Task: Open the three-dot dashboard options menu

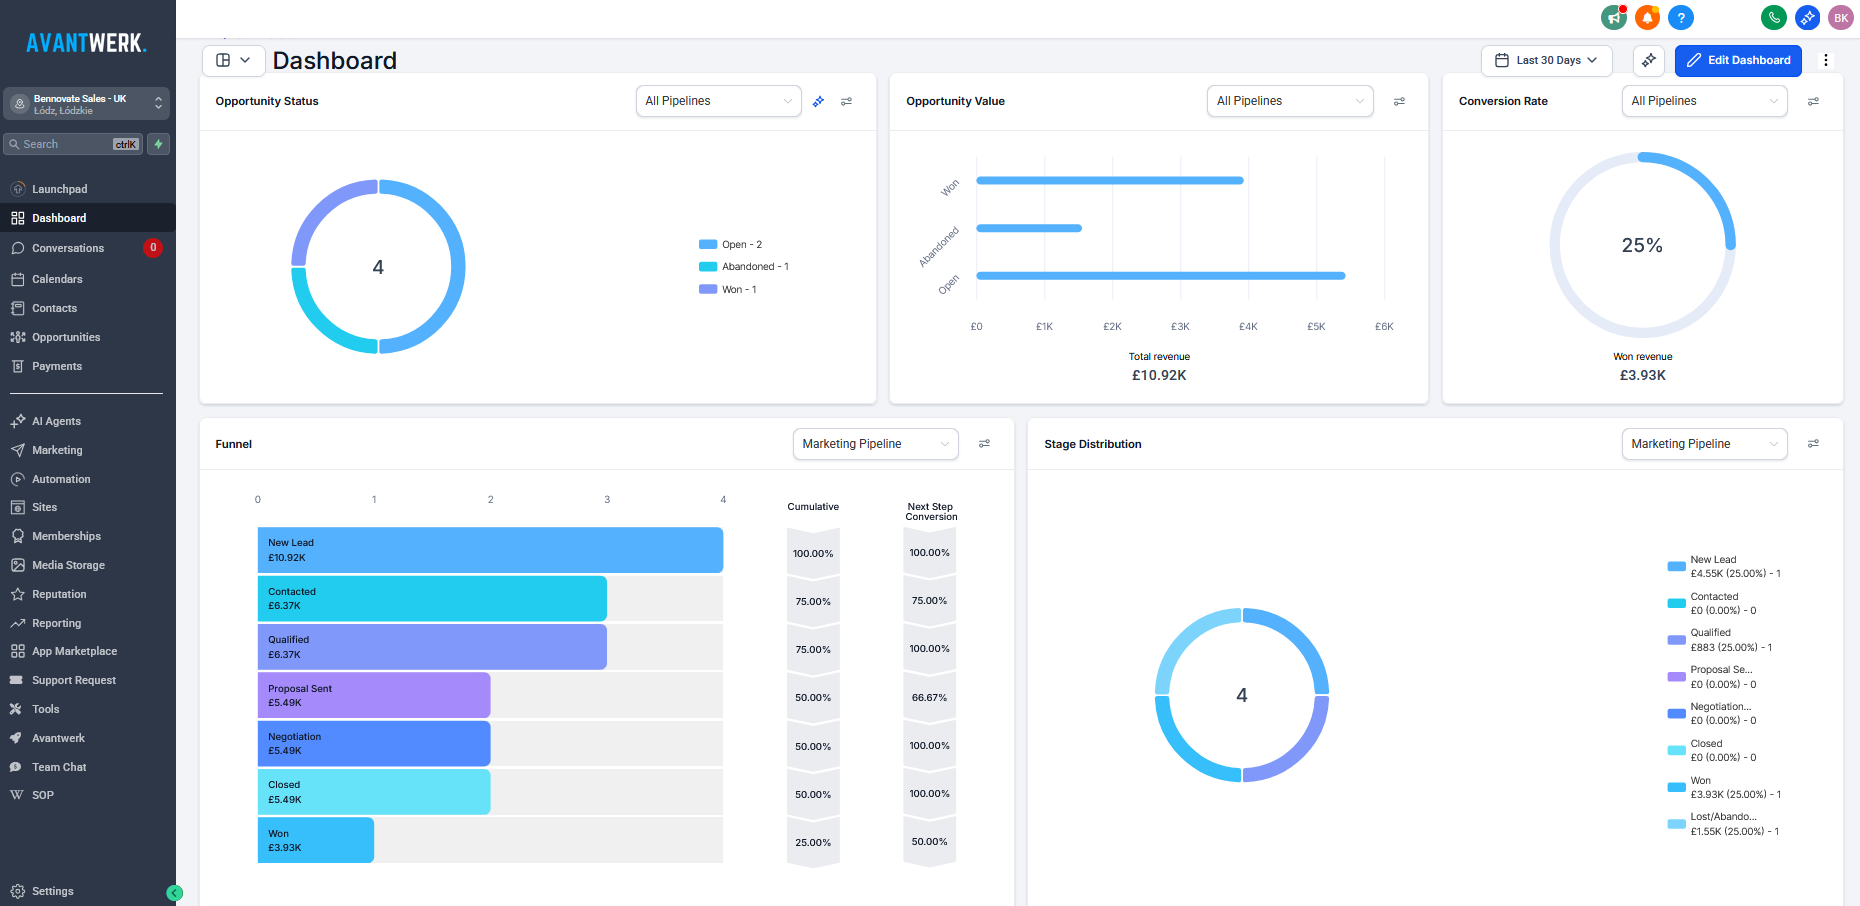Action: pyautogui.click(x=1826, y=60)
